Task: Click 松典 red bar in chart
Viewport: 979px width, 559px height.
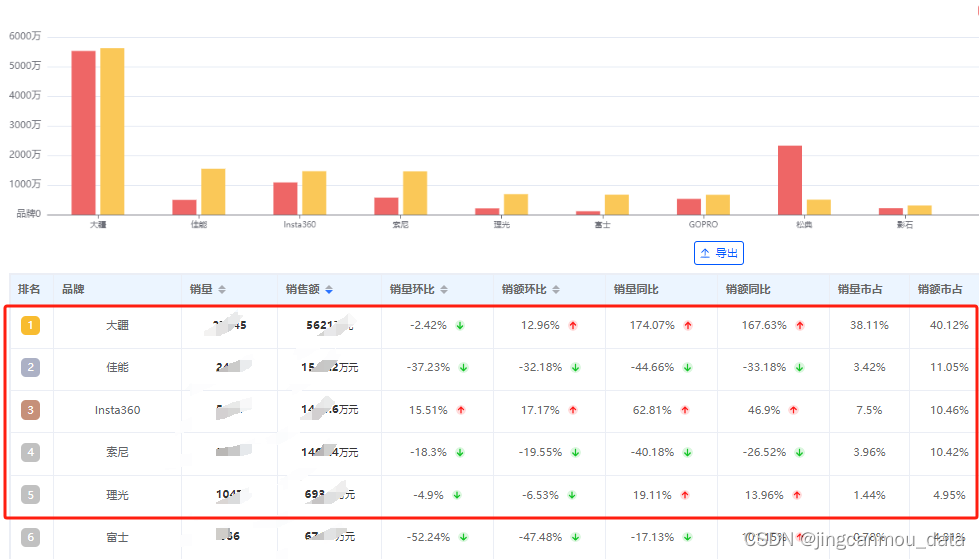Action: (790, 181)
